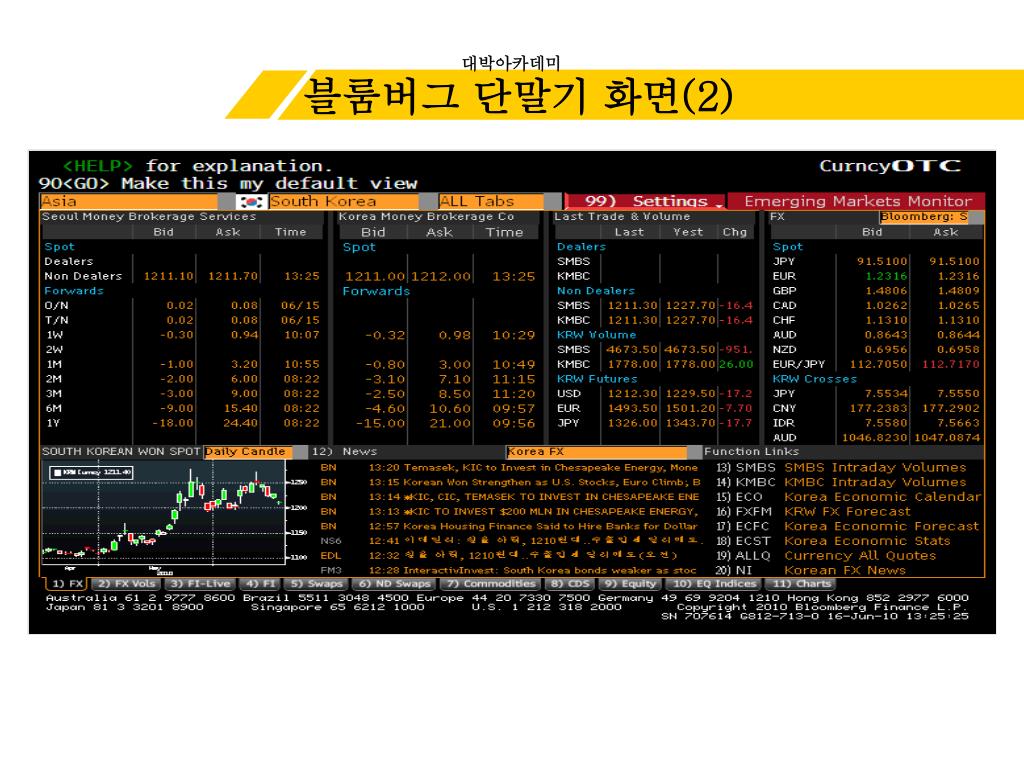
Task: Switch to the 2) FX Vols tab
Action: tap(127, 584)
